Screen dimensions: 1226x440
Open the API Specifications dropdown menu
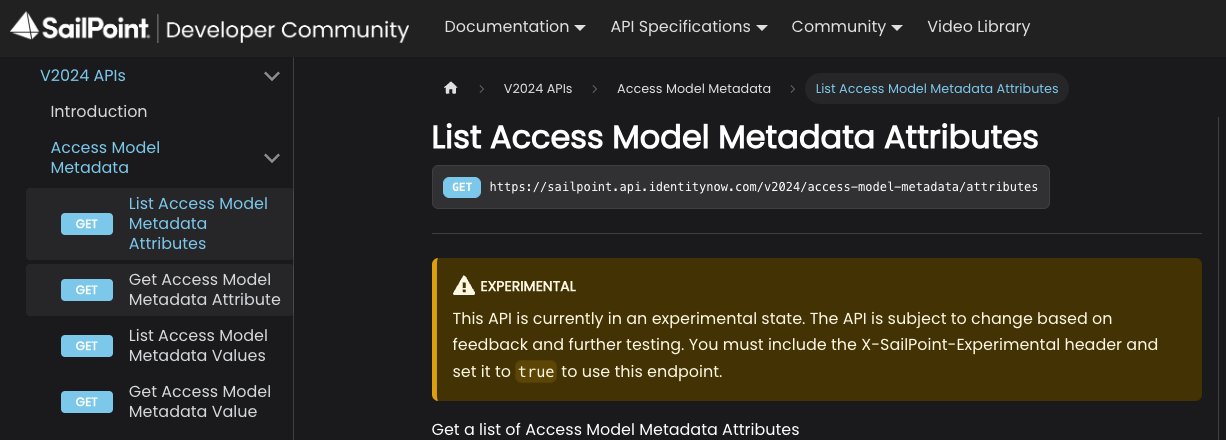coord(689,27)
